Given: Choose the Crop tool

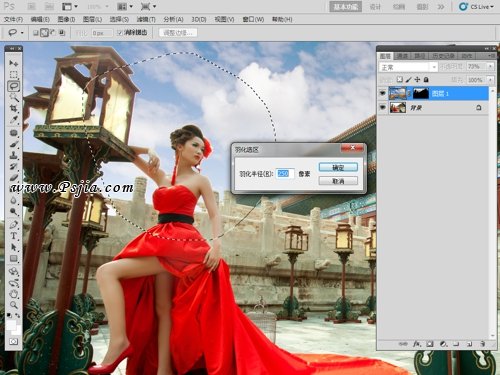Looking at the screenshot, I should coord(13,108).
